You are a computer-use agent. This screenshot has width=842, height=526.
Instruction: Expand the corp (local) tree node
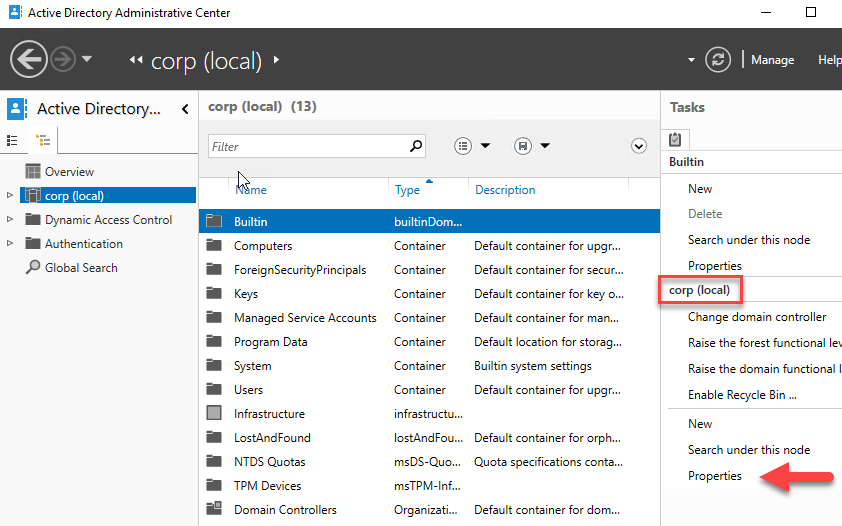coord(10,196)
